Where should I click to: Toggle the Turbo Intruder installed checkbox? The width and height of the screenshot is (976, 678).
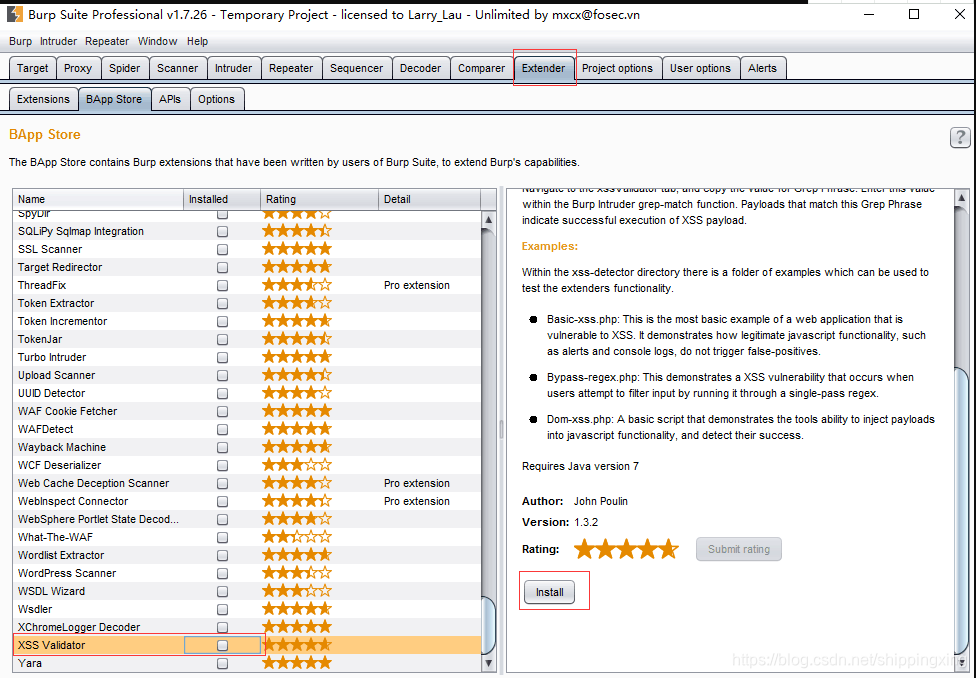click(222, 357)
